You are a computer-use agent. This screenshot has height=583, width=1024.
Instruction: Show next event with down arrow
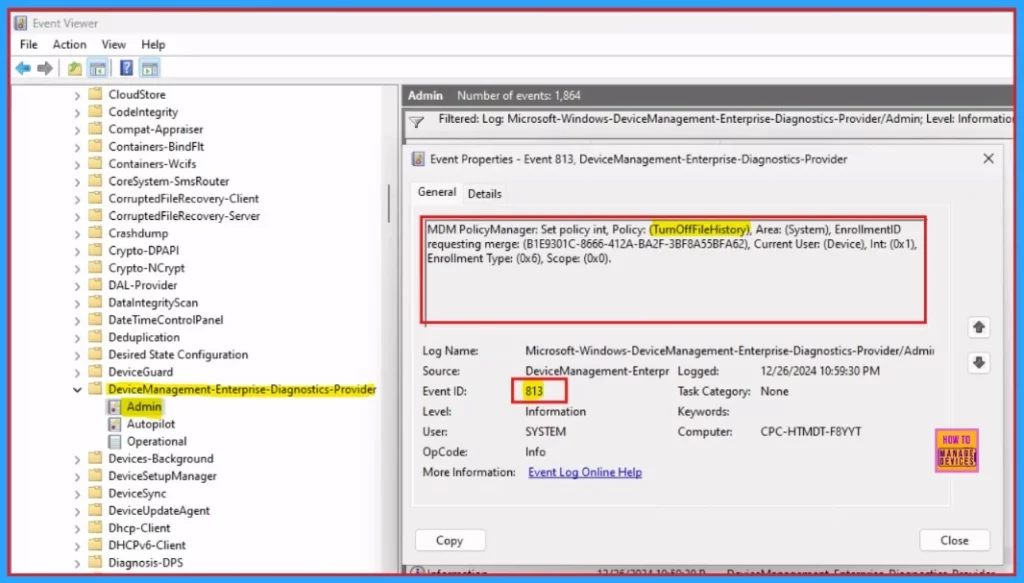(x=978, y=362)
